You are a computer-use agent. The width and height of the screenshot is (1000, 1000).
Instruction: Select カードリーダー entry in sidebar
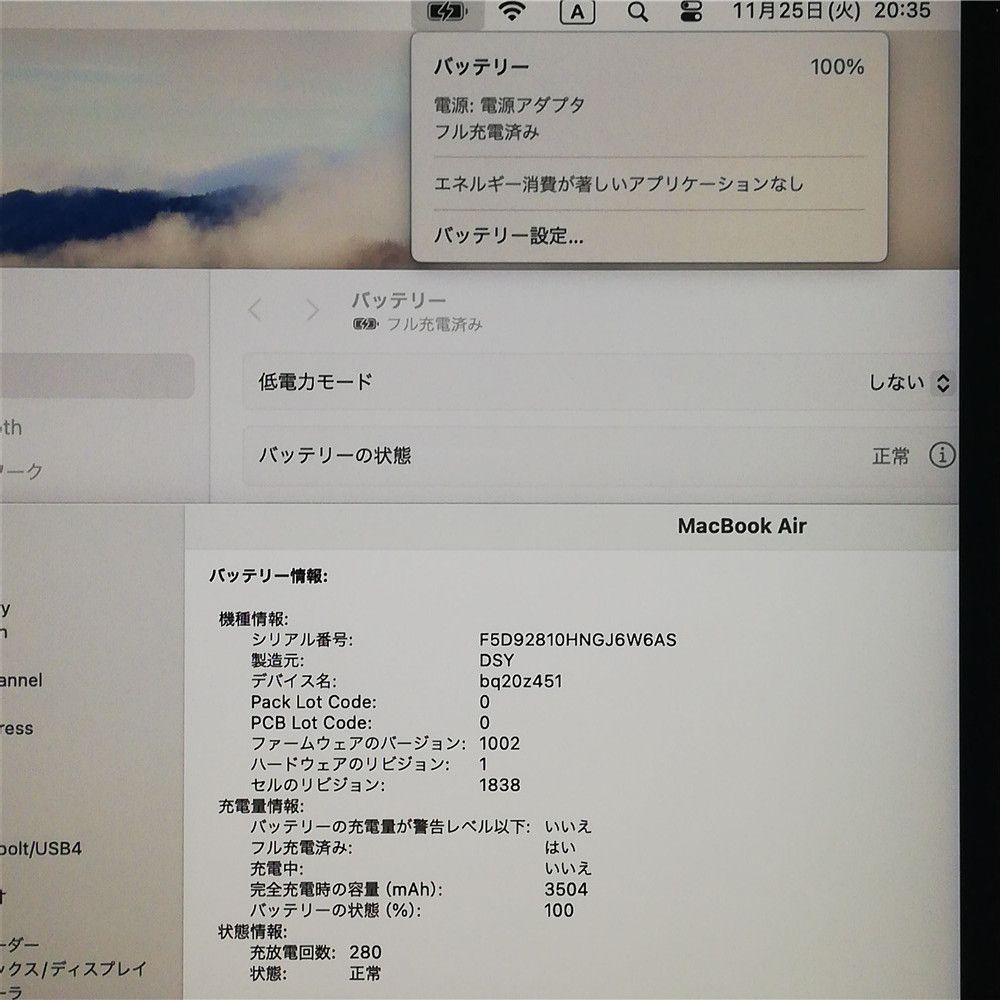tap(20, 944)
